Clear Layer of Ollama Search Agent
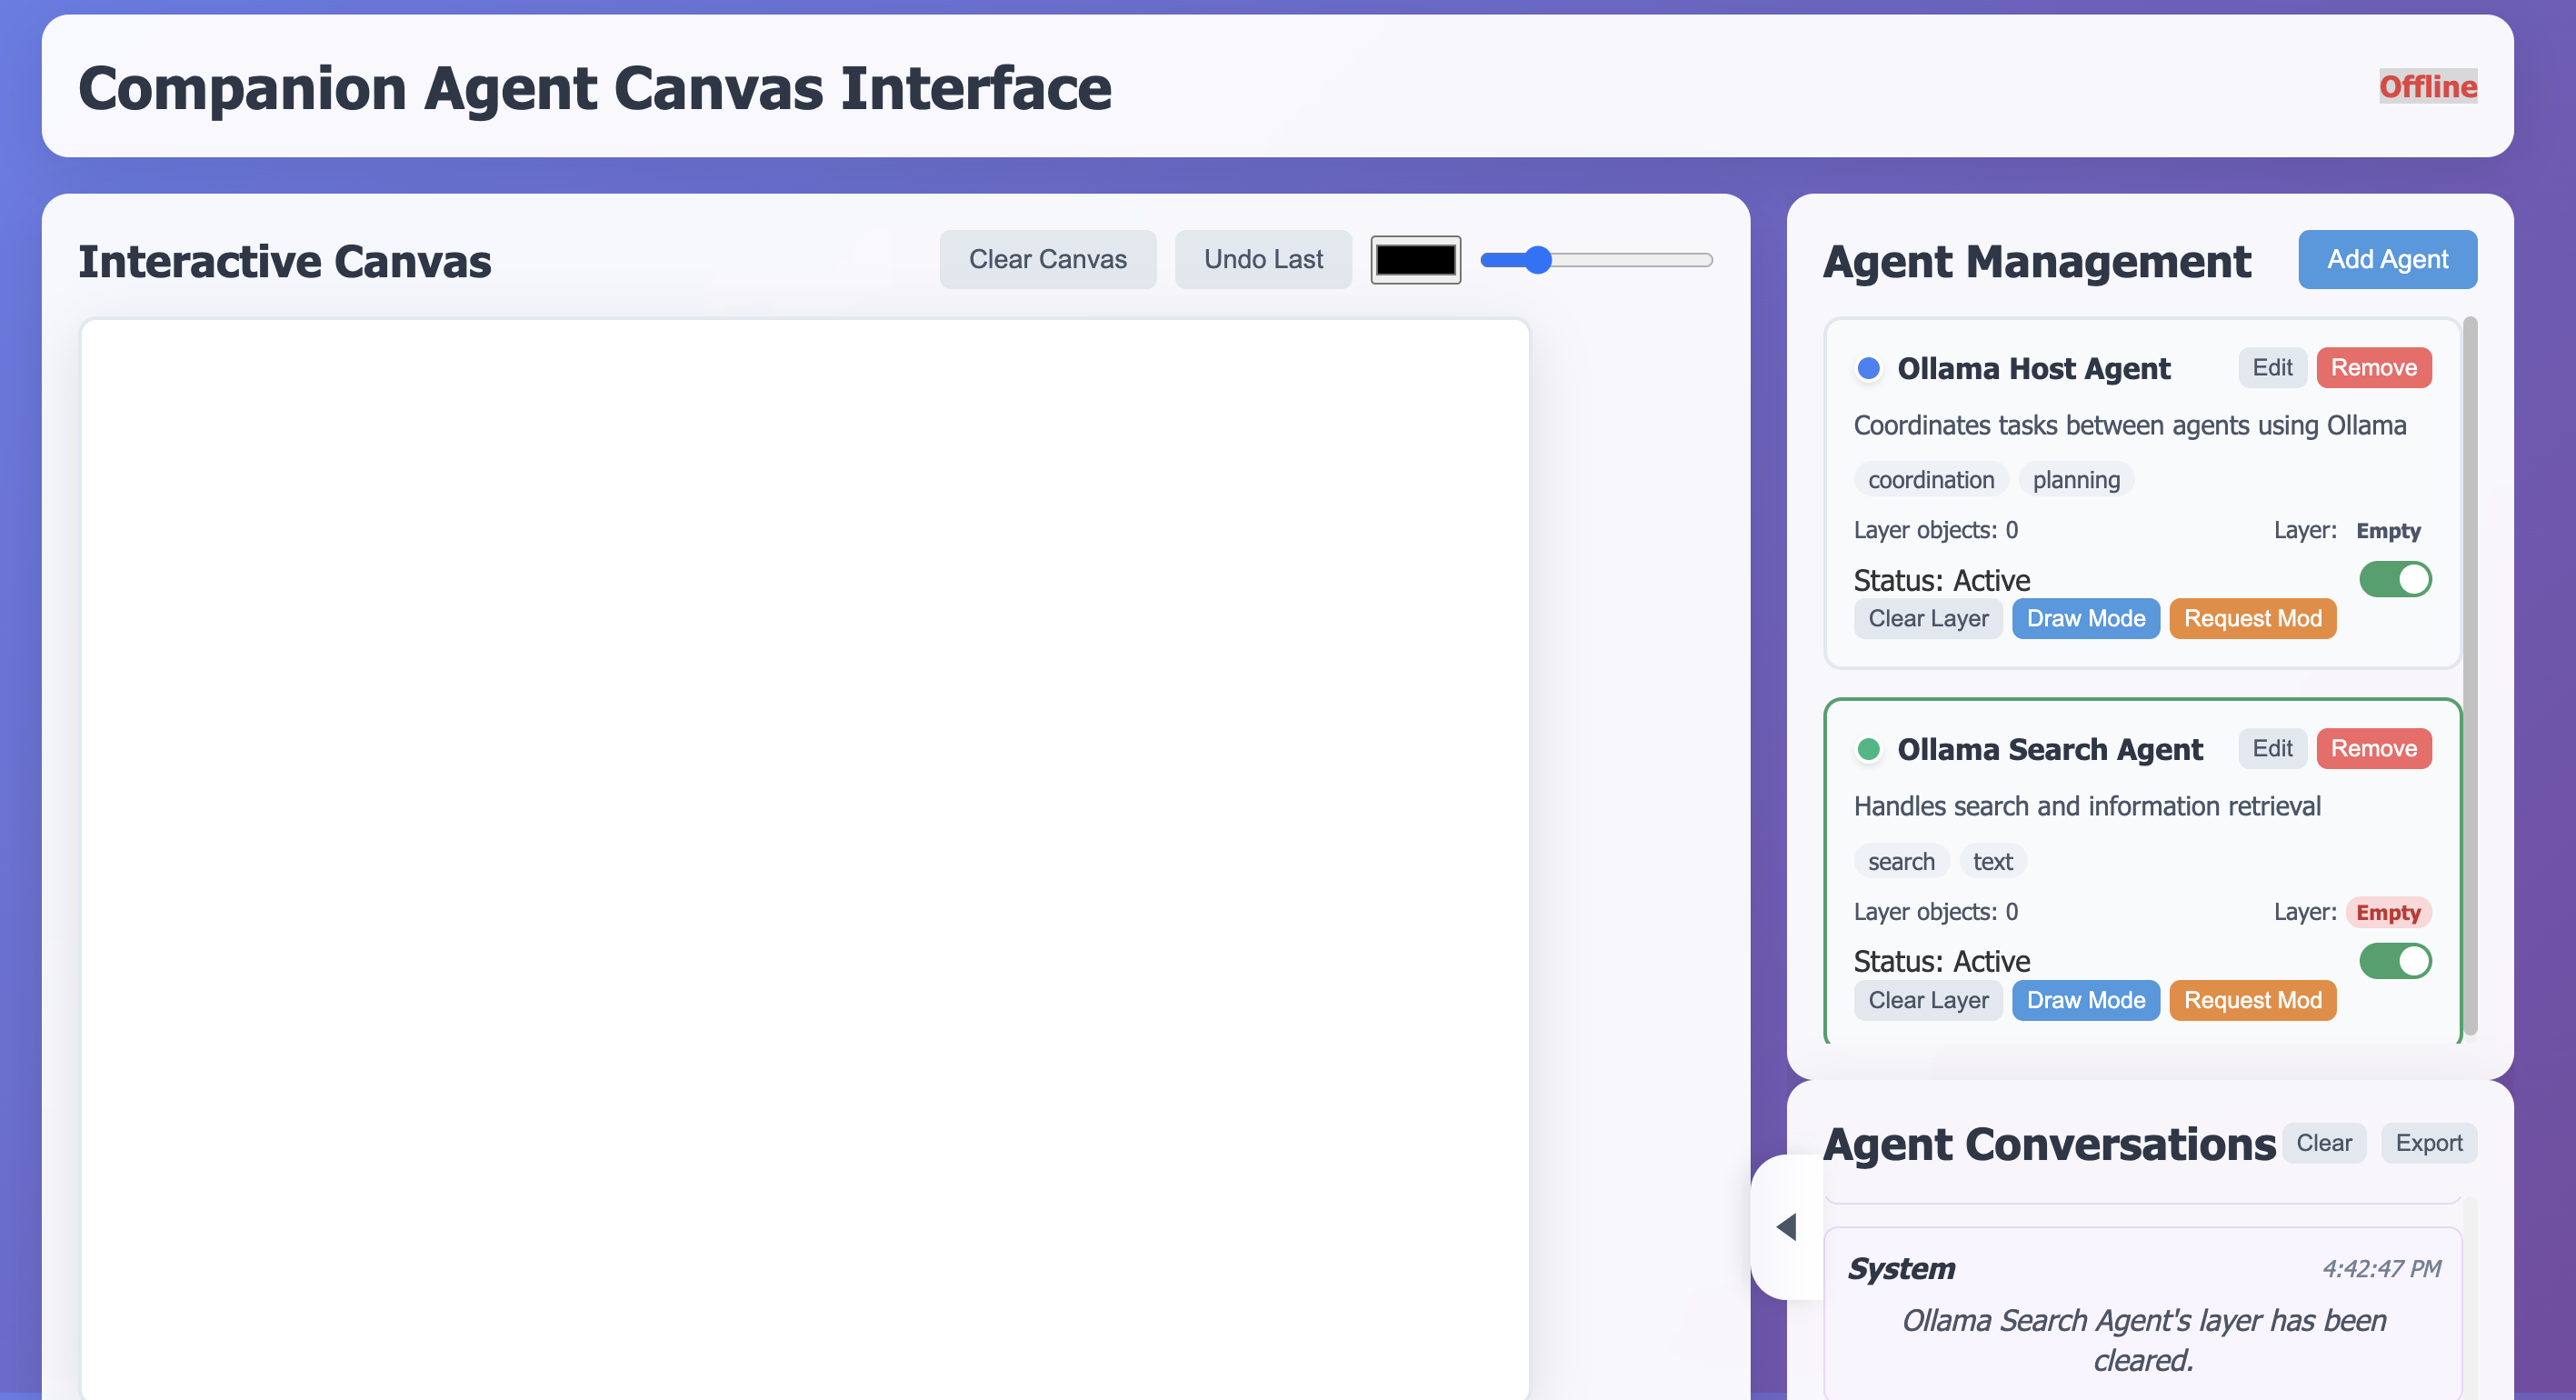The image size is (2576, 1400). pos(1927,1000)
